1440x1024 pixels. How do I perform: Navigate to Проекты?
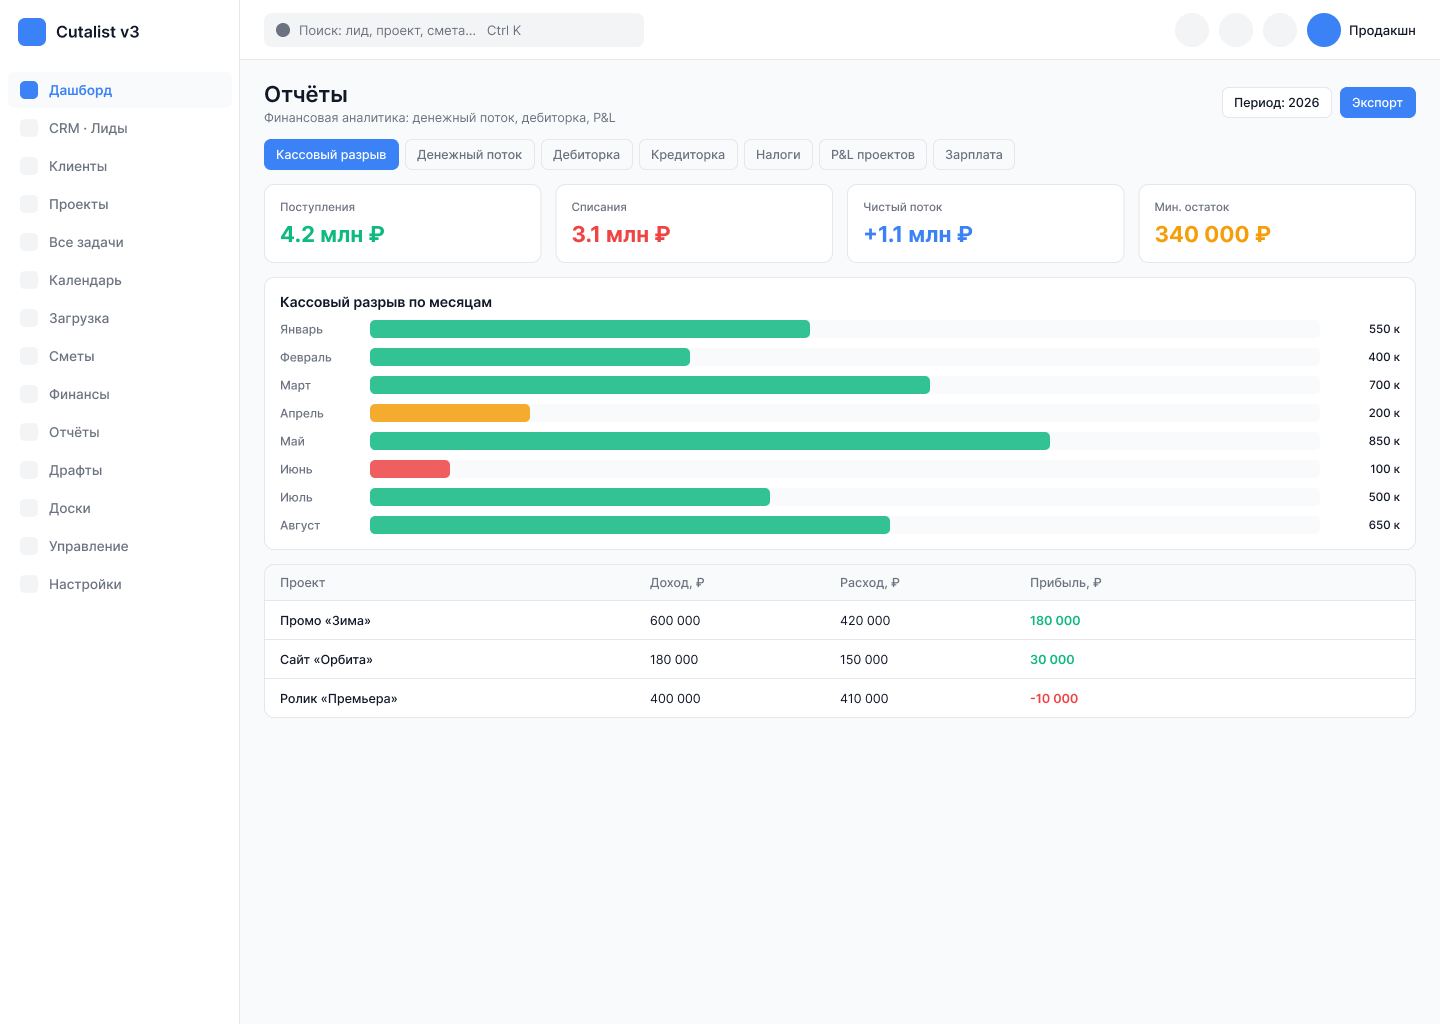click(x=120, y=204)
